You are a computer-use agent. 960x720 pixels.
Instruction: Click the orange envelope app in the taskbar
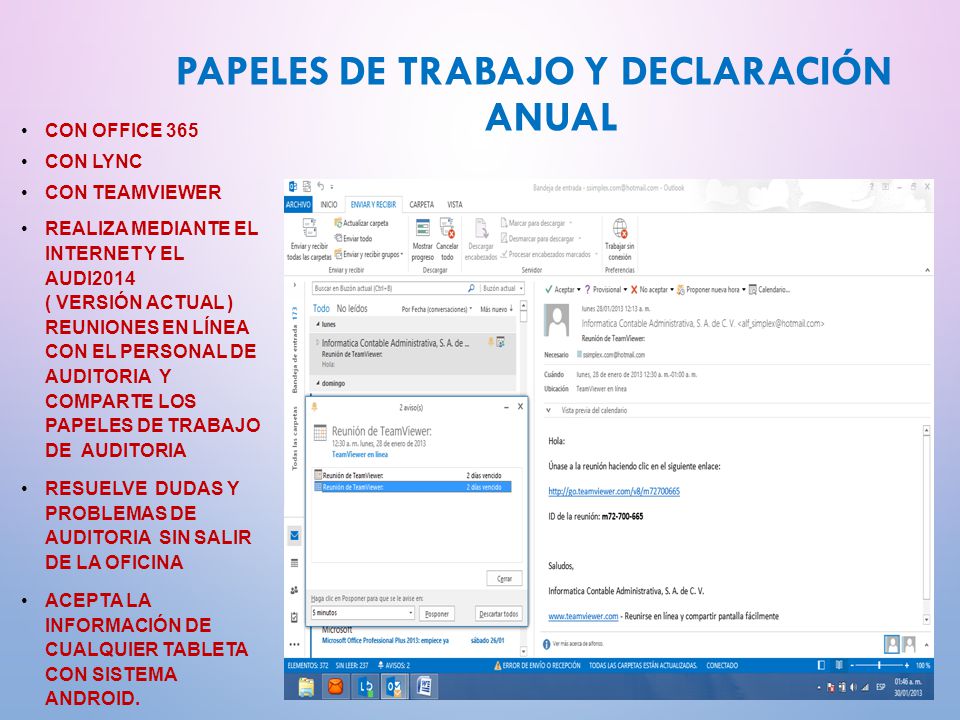[x=336, y=686]
